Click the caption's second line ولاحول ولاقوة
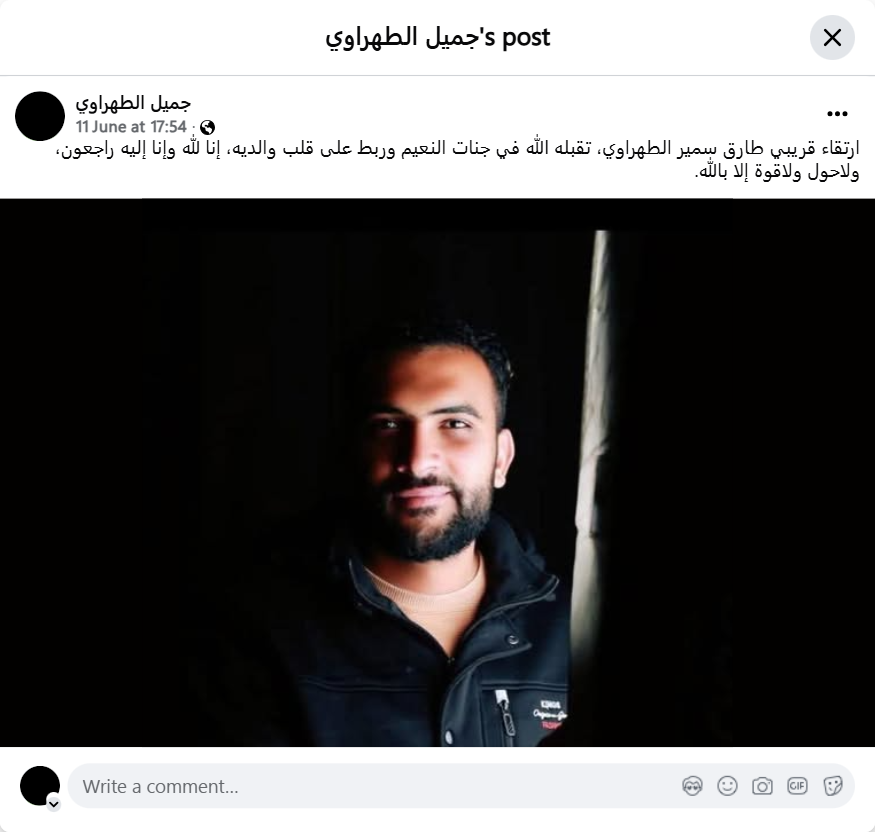Screen dimensions: 875x832 pyautogui.click(x=777, y=172)
